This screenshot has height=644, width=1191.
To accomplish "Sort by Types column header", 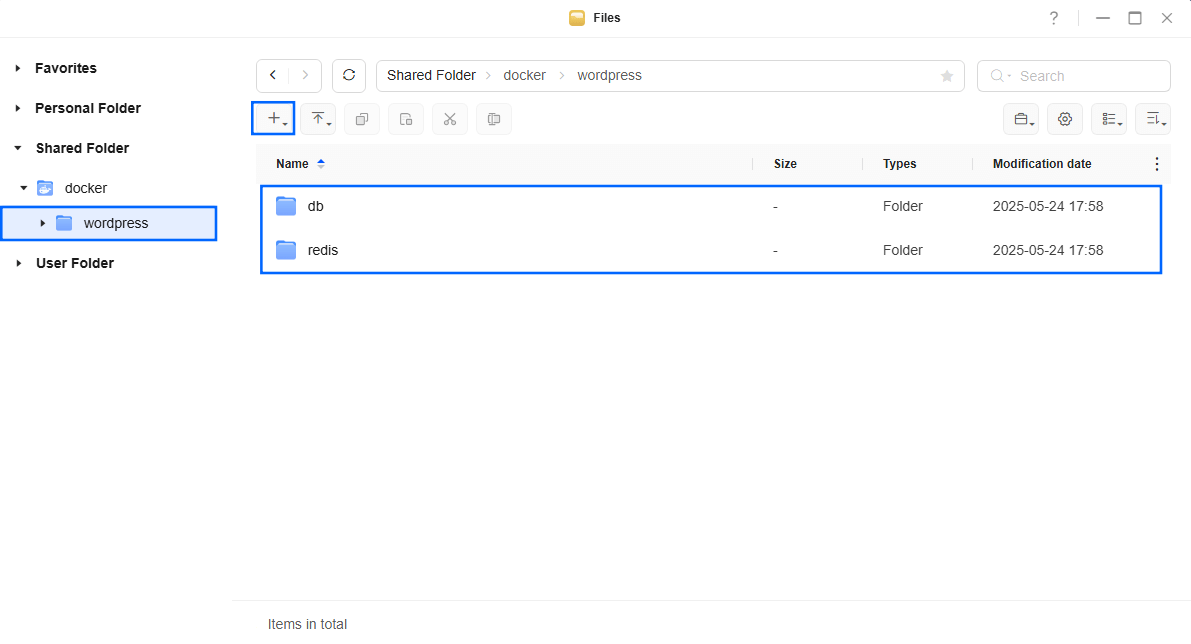I will click(899, 163).
